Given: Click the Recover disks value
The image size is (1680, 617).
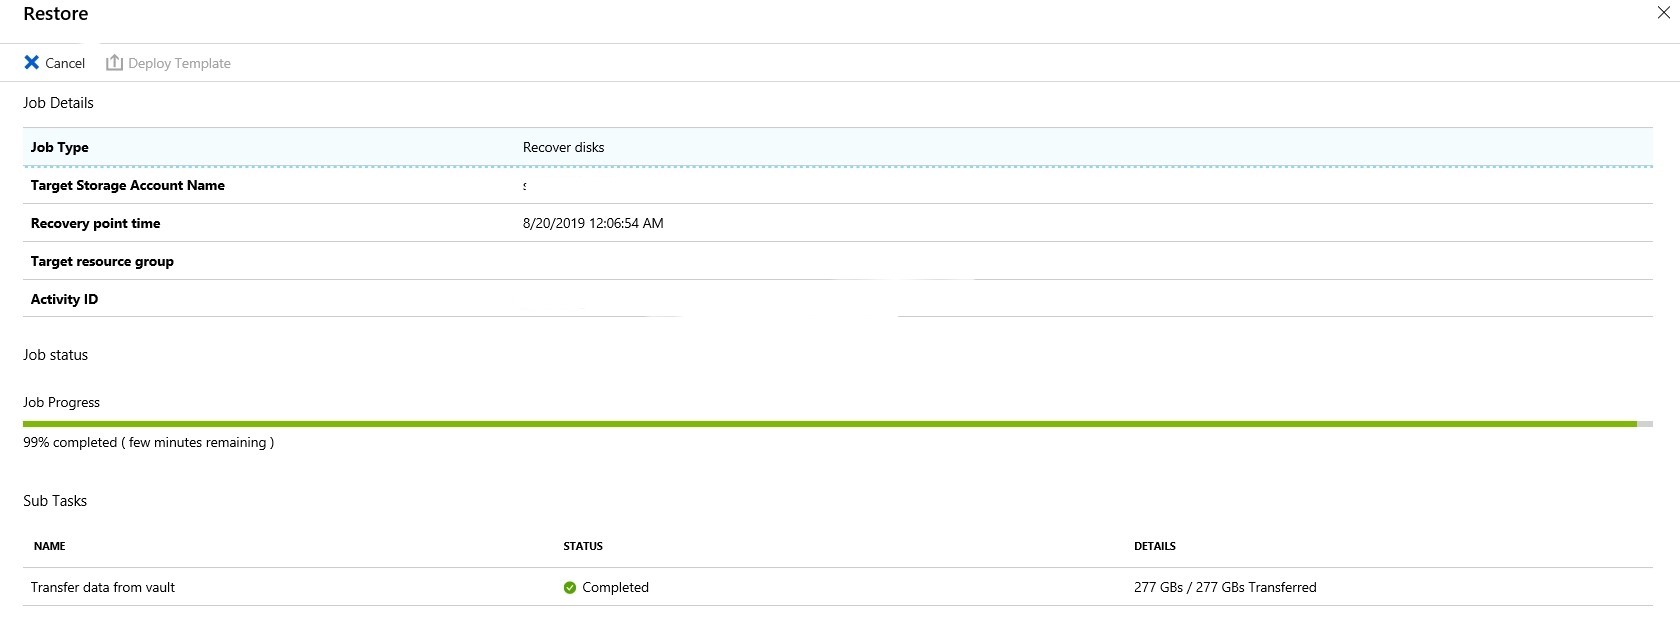Looking at the screenshot, I should [563, 147].
